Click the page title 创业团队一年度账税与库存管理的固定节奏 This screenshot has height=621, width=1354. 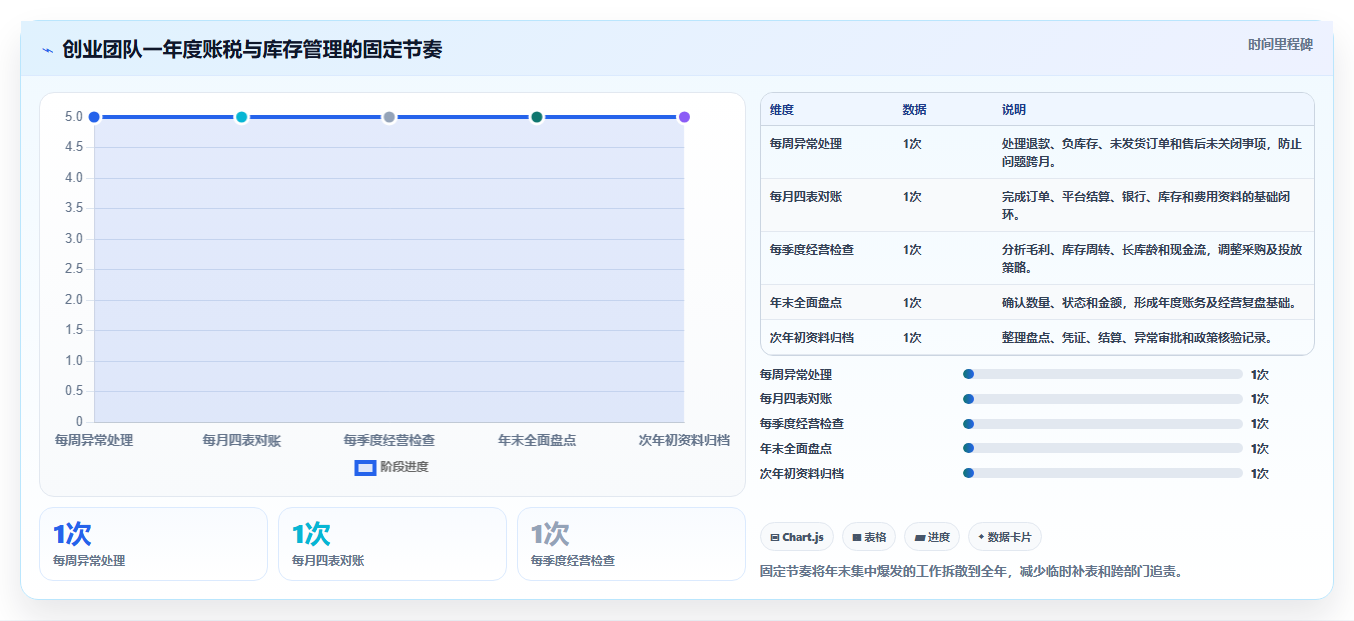pyautogui.click(x=252, y=50)
